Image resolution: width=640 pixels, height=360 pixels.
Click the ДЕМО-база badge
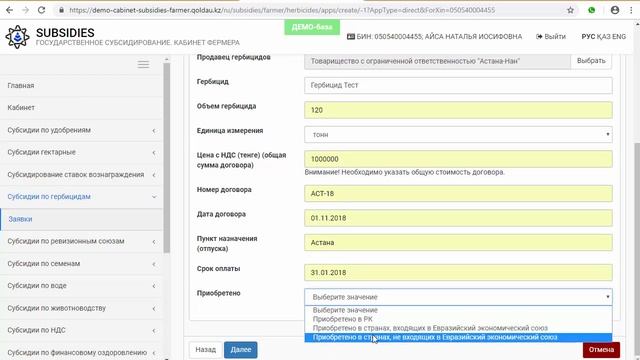coord(312,27)
